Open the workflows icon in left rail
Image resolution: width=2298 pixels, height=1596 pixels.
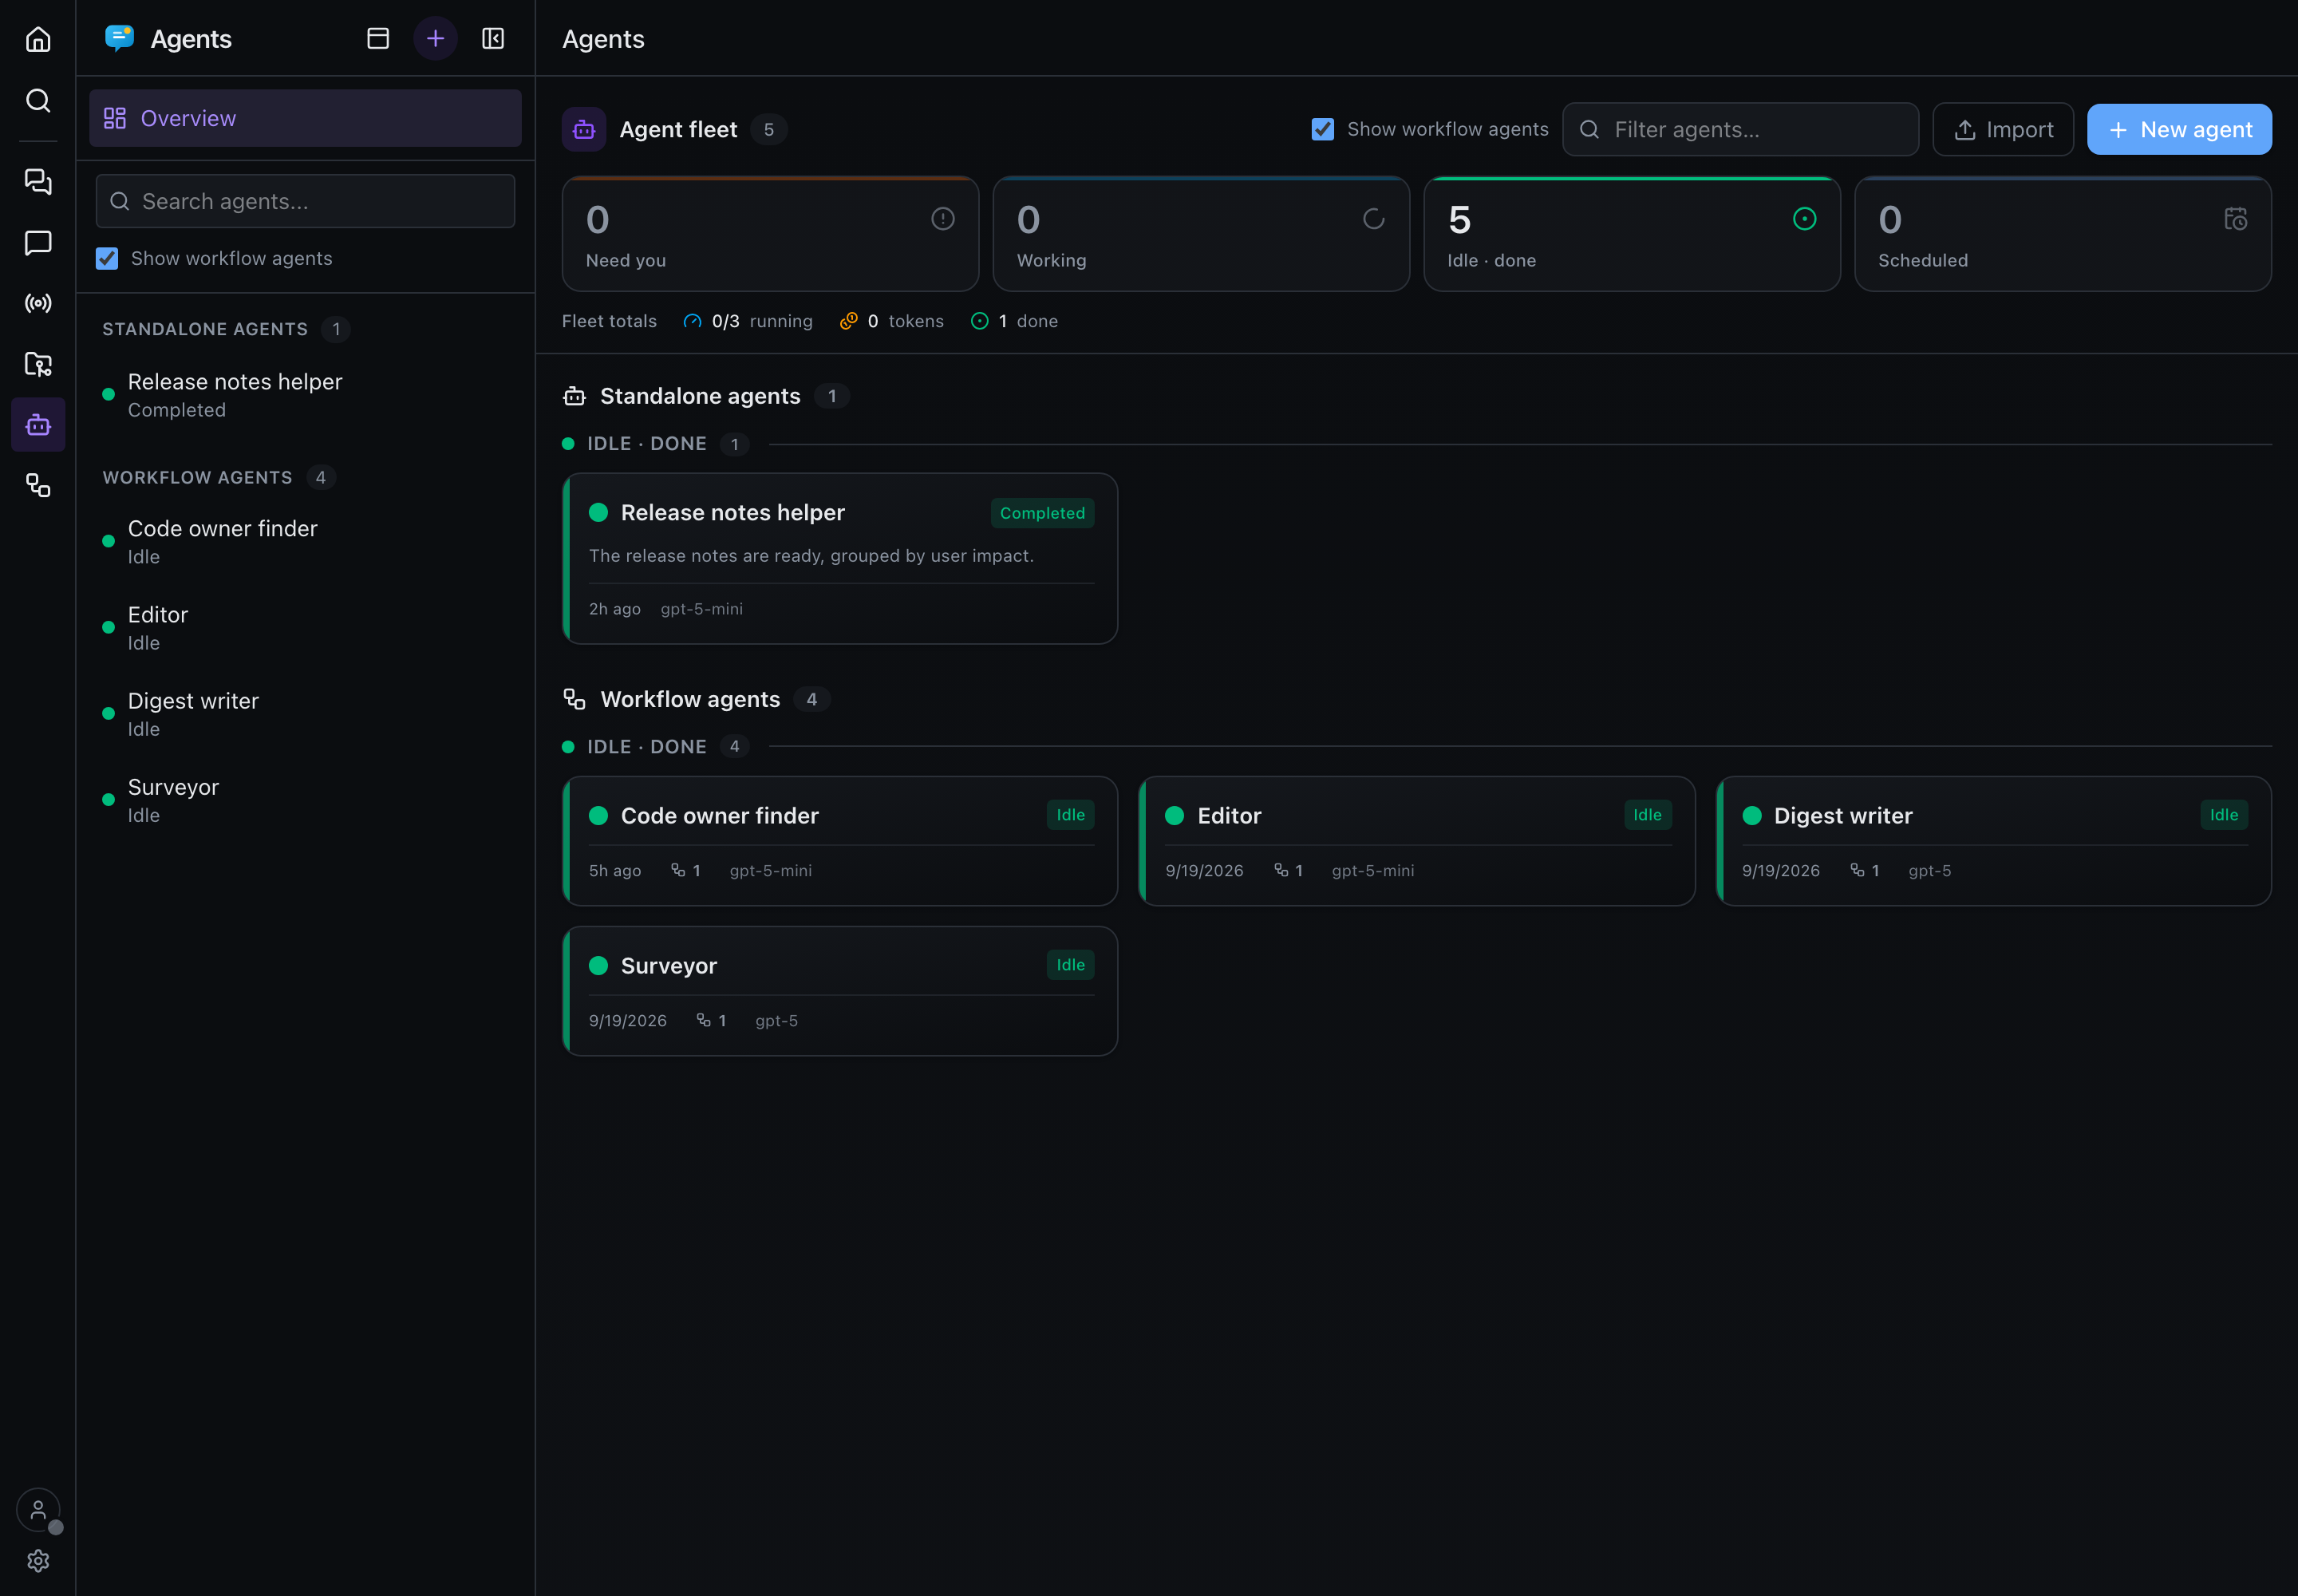[x=38, y=486]
